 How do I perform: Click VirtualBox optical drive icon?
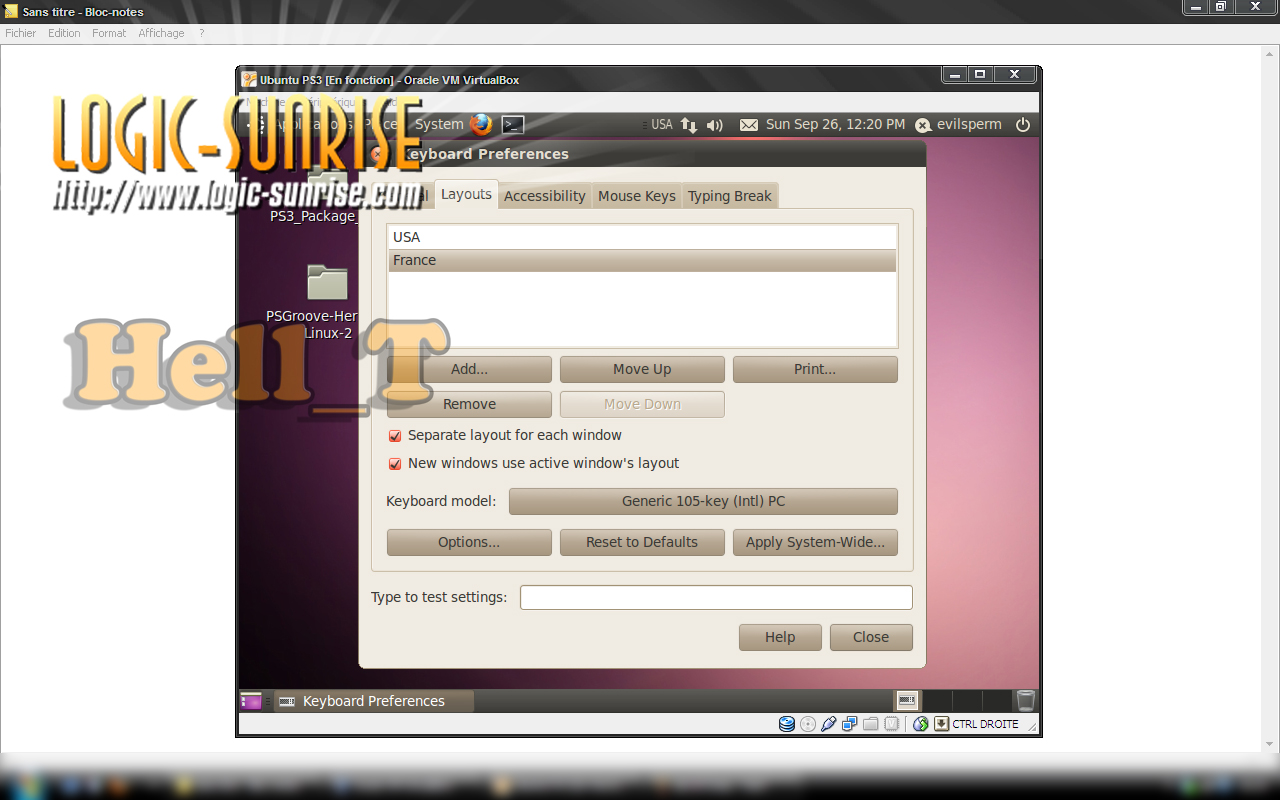808,724
